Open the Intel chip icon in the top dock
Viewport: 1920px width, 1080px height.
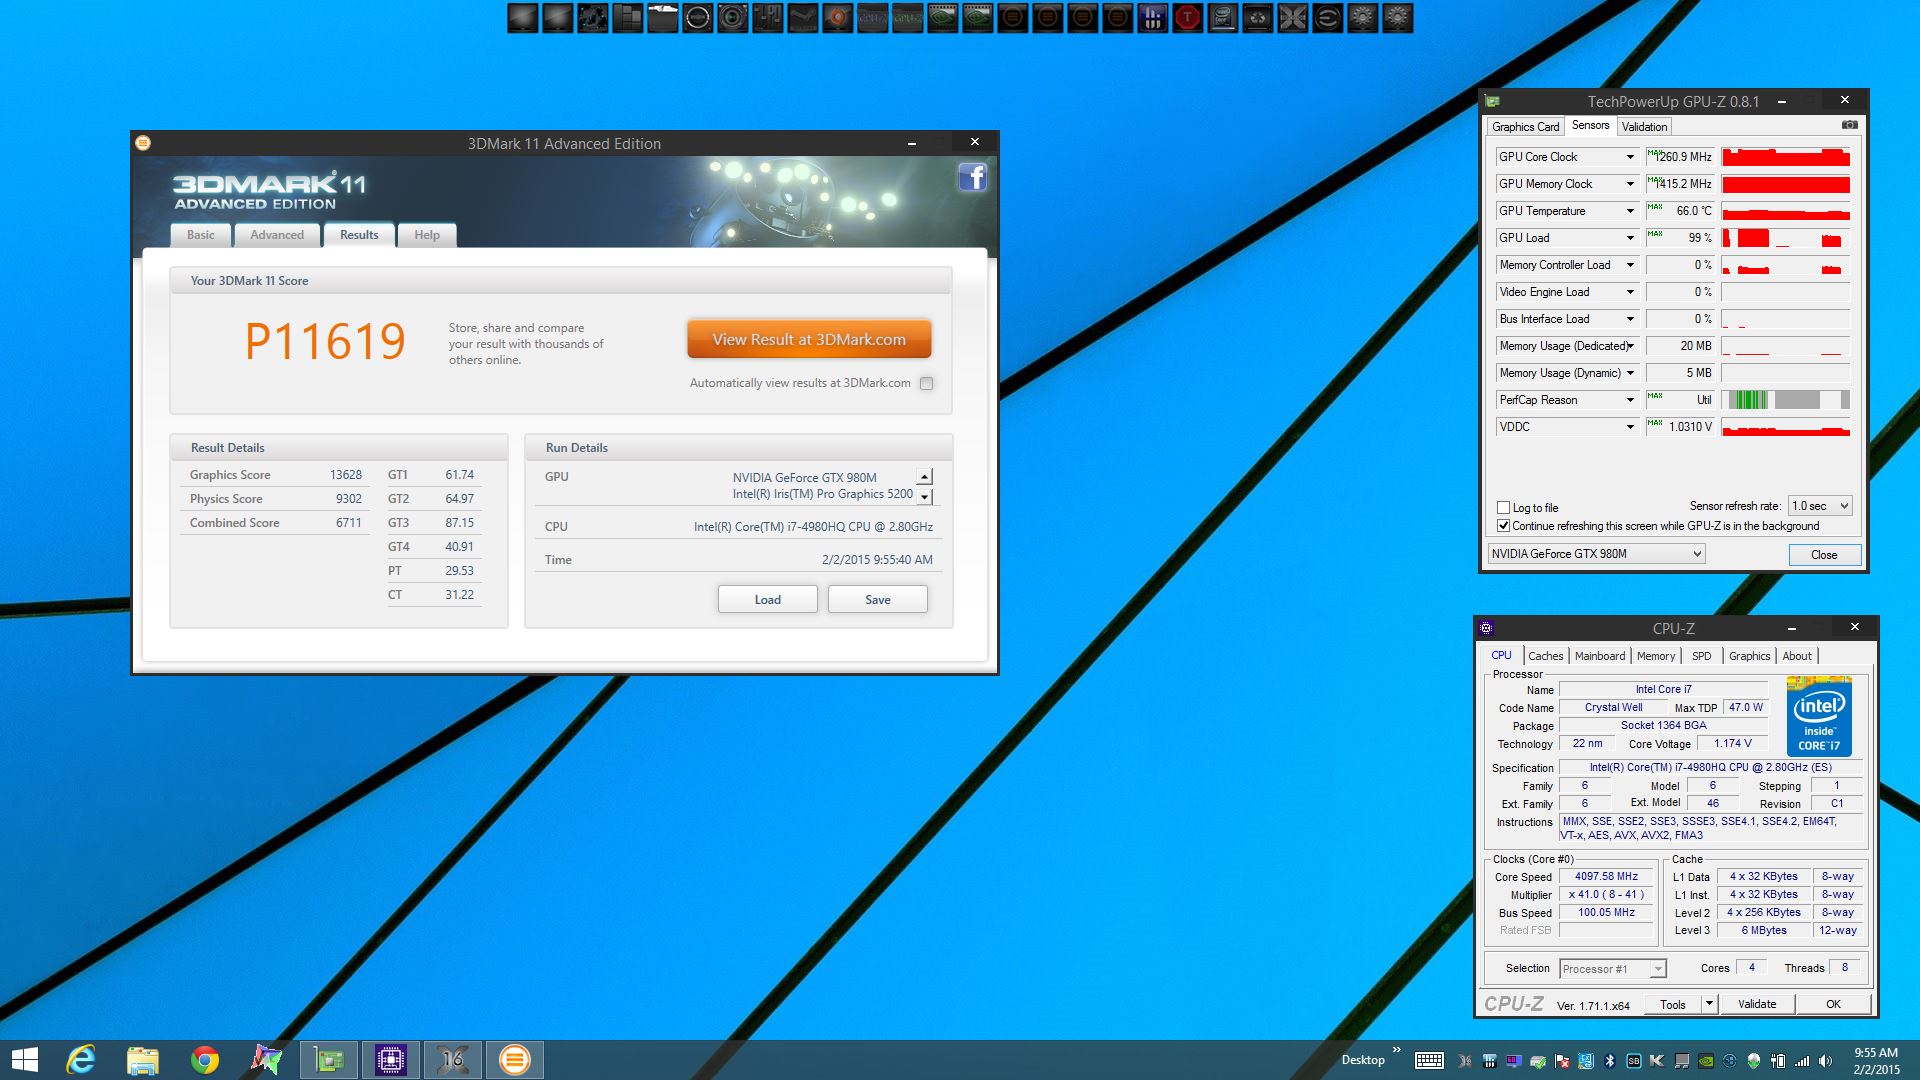coord(1222,17)
